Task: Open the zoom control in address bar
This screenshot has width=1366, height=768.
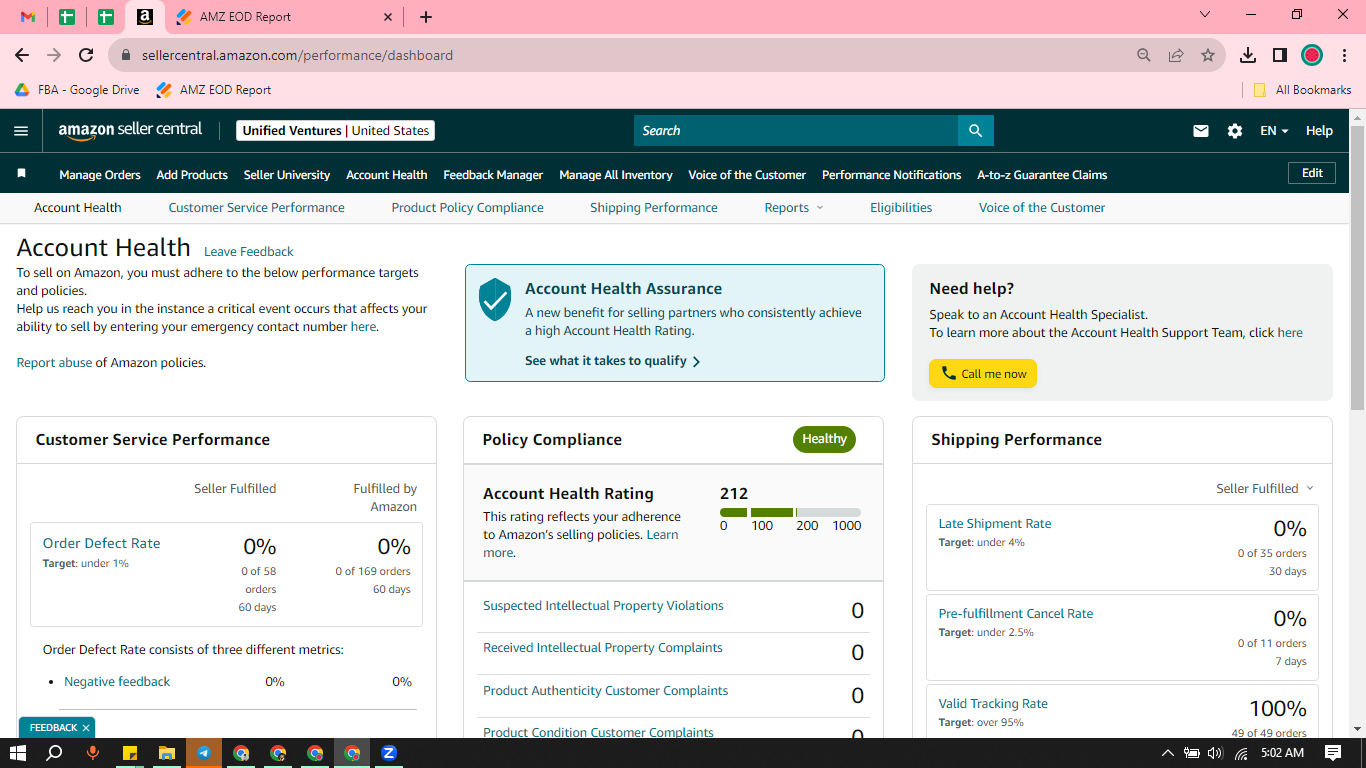Action: 1144,55
